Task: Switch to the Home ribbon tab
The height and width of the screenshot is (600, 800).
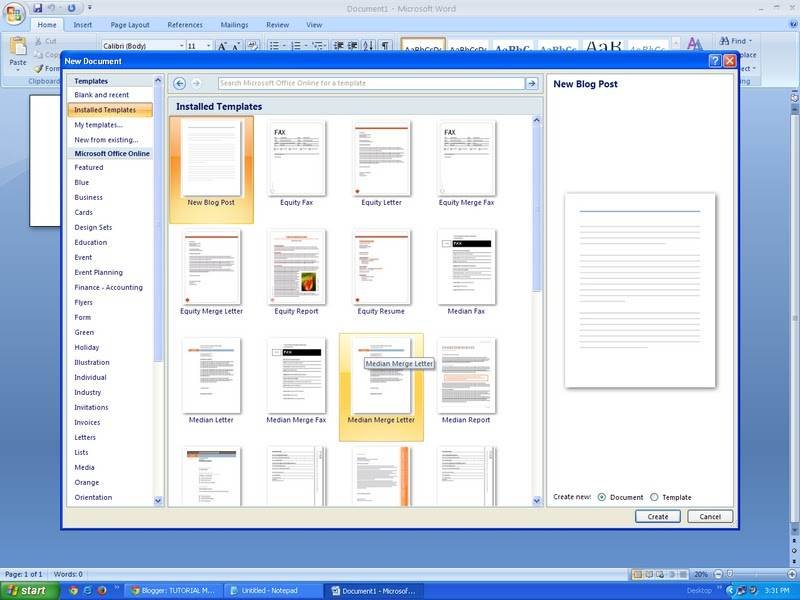Action: [x=47, y=24]
